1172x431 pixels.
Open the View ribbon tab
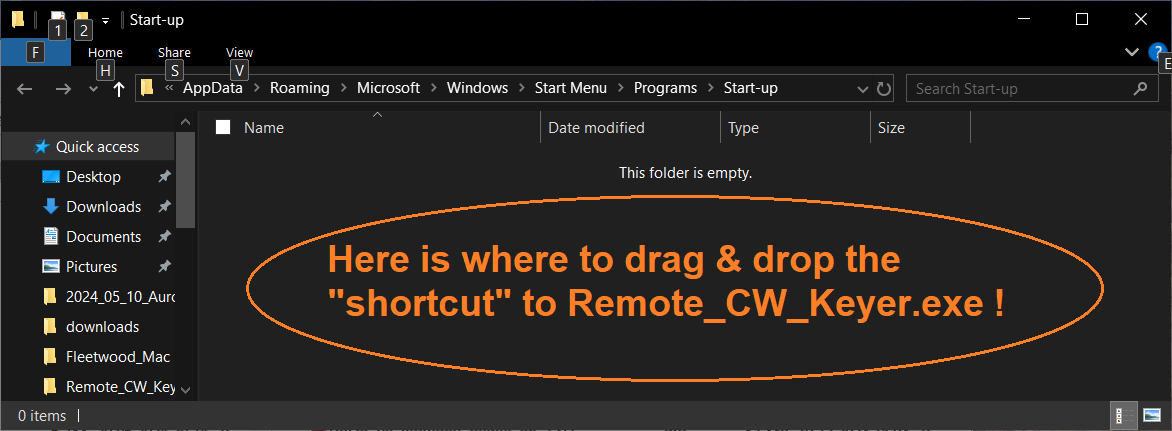pyautogui.click(x=239, y=52)
